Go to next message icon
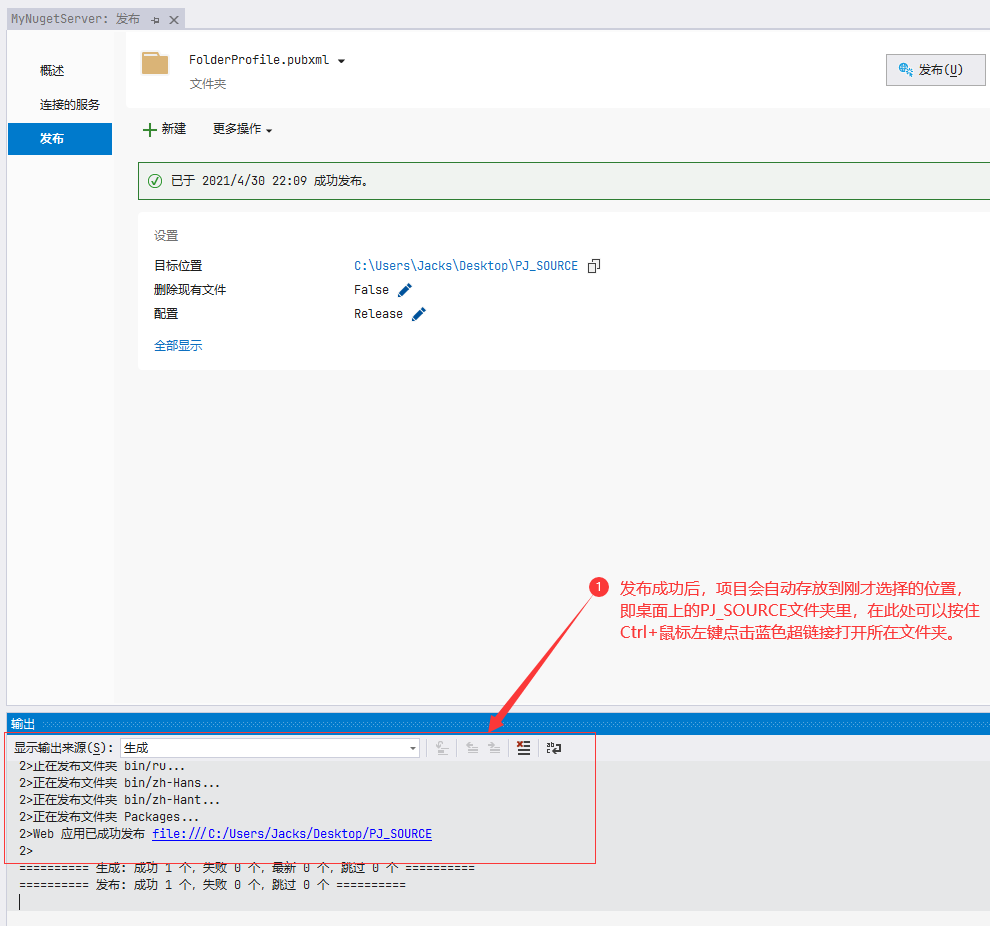This screenshot has height=926, width=990. point(494,748)
